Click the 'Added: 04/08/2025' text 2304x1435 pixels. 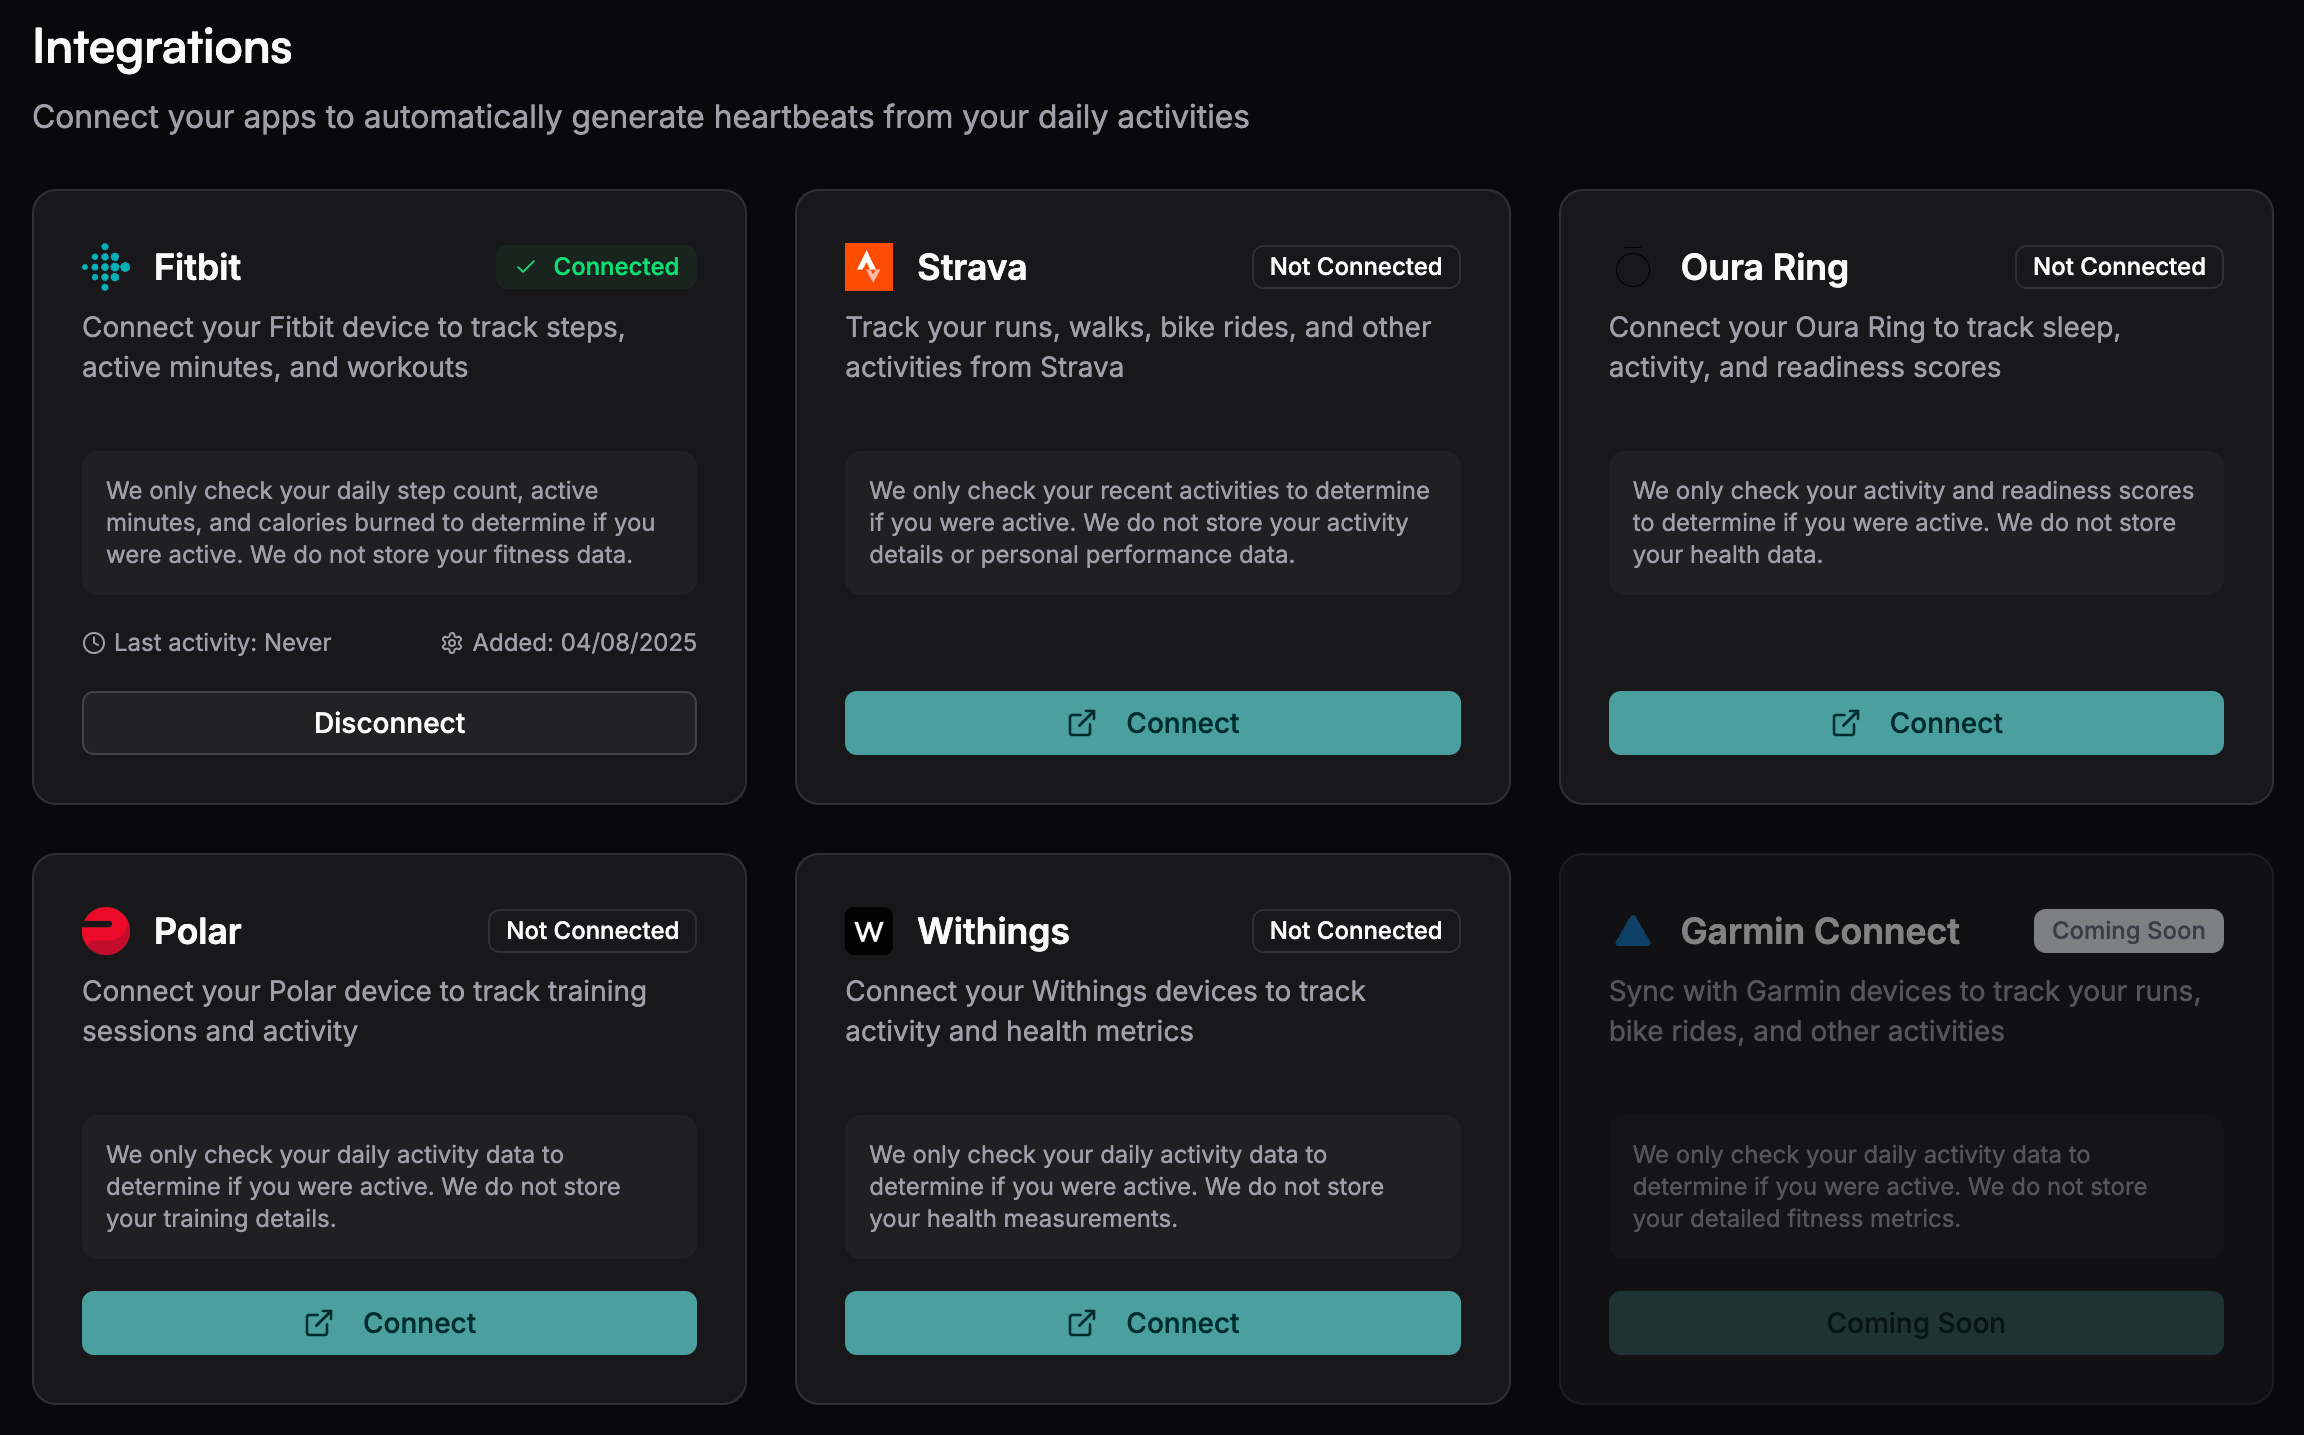point(584,643)
